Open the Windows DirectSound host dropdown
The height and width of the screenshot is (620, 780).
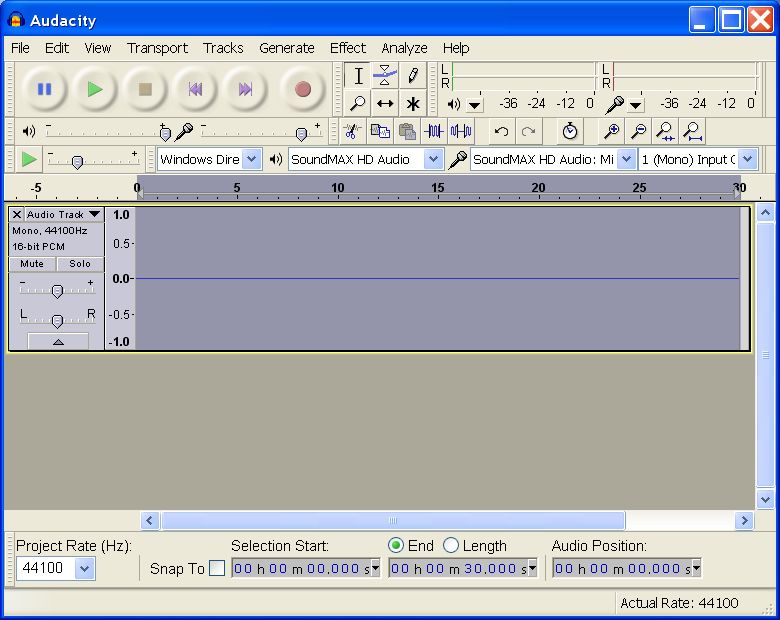click(x=252, y=159)
